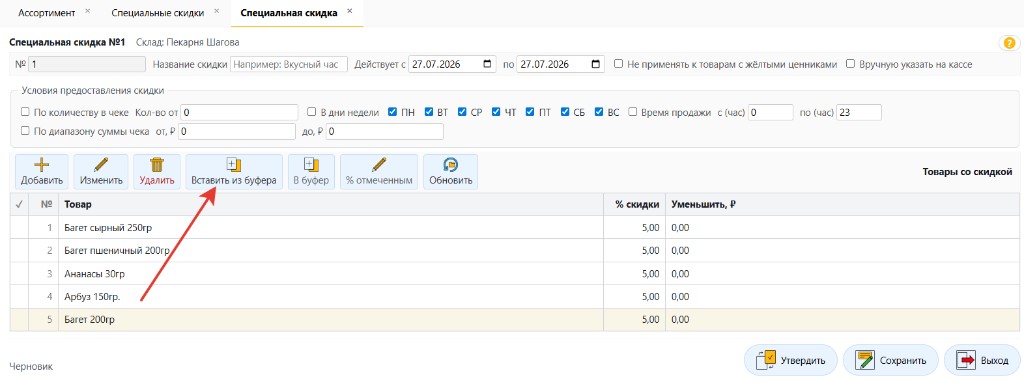This screenshot has height=386, width=1024.
Task: Enable Вручную указать на кассе checkbox
Action: [851, 65]
